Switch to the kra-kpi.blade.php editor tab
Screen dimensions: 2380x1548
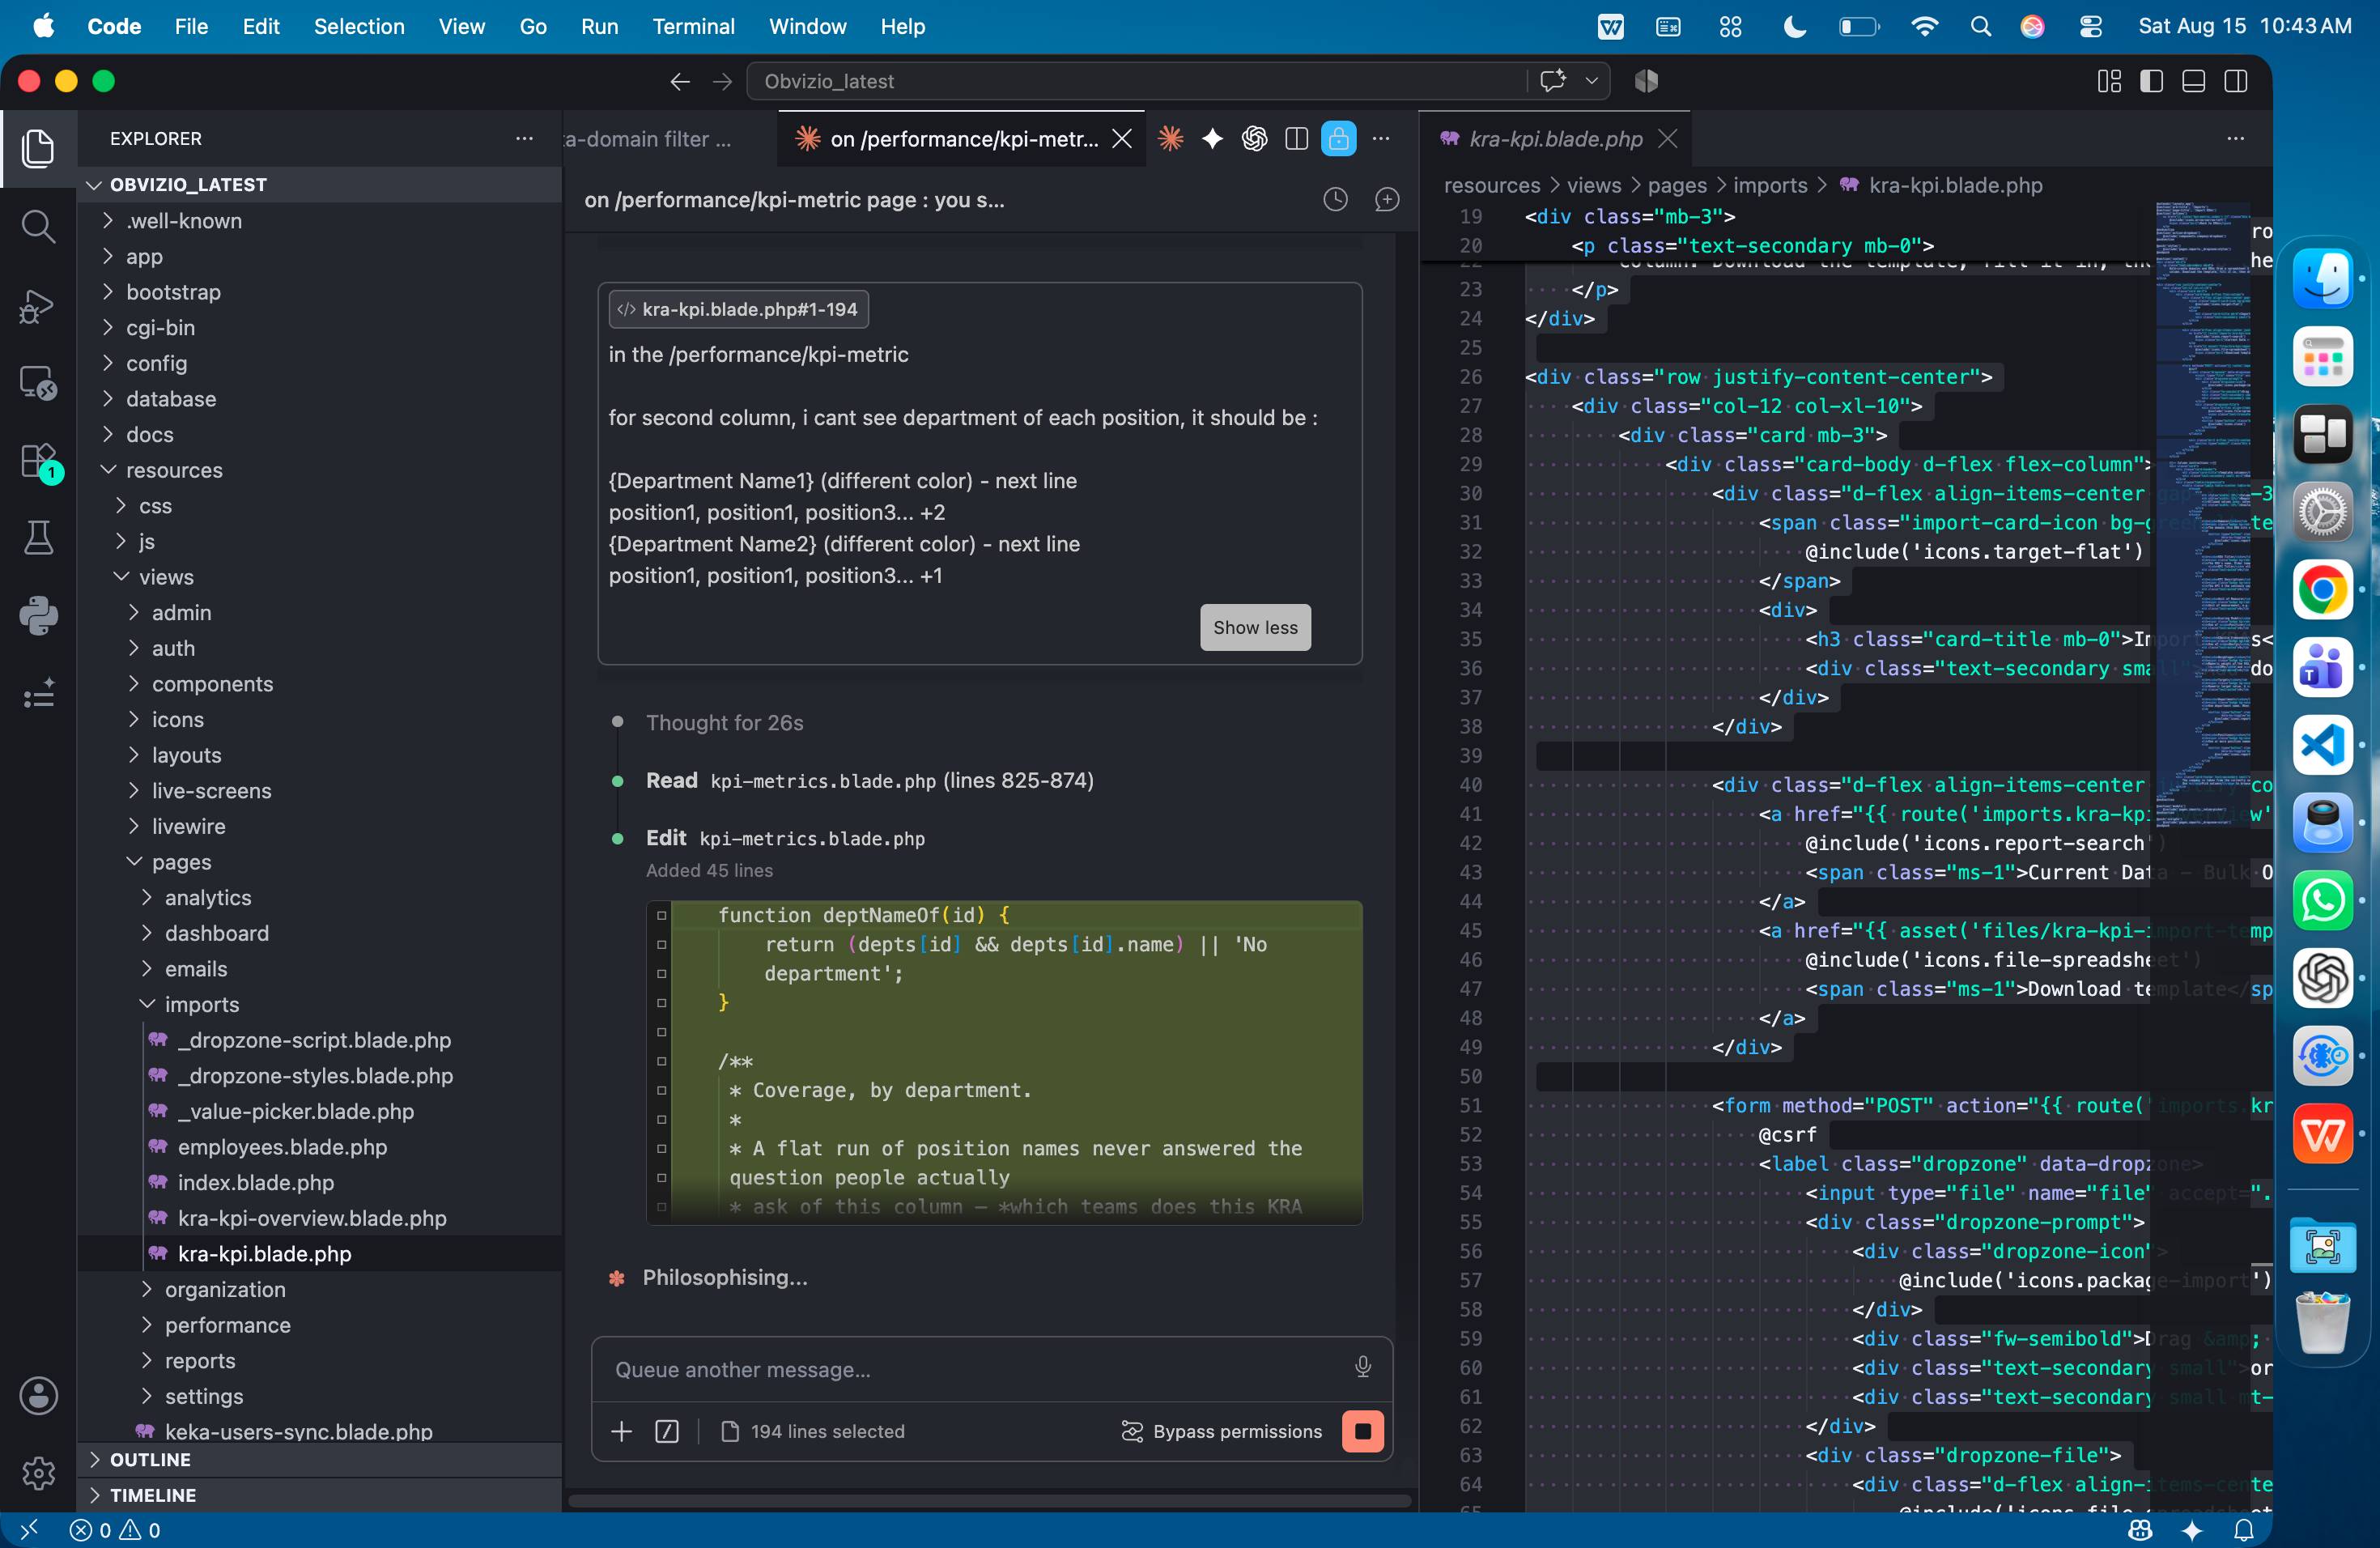pos(1554,139)
